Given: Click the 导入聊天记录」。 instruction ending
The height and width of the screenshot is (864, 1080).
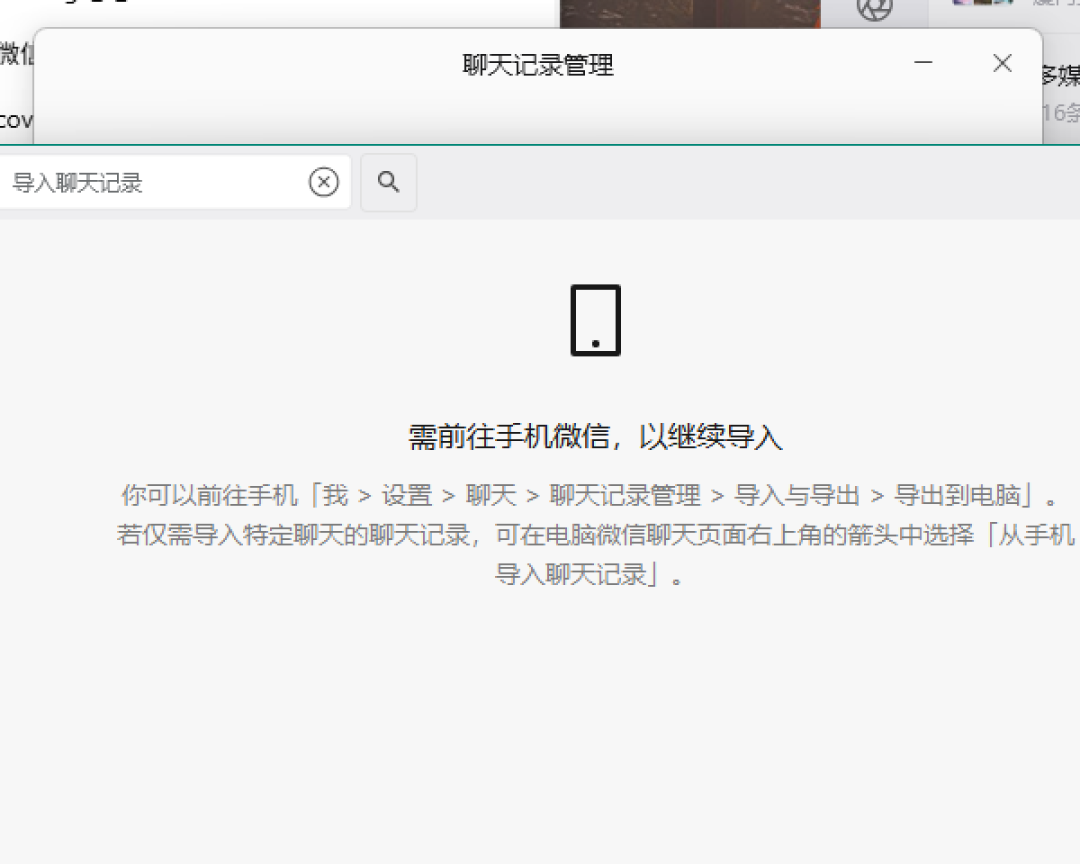Looking at the screenshot, I should pyautogui.click(x=590, y=574).
